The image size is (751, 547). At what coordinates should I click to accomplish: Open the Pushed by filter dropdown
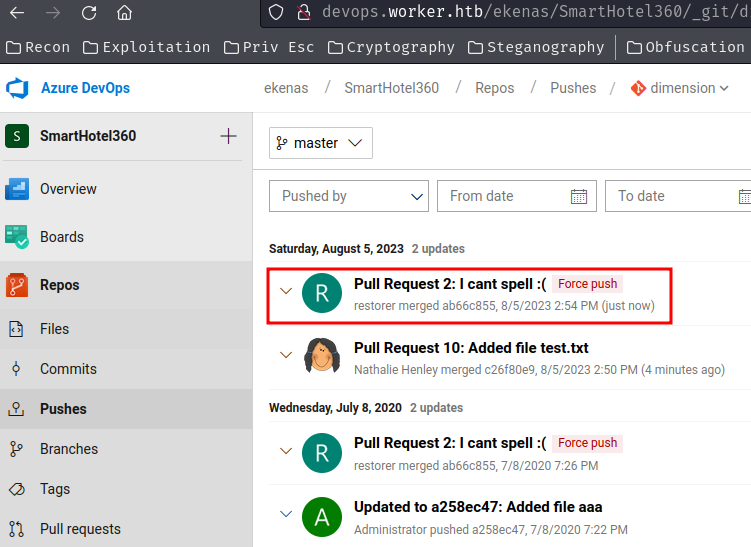click(349, 196)
